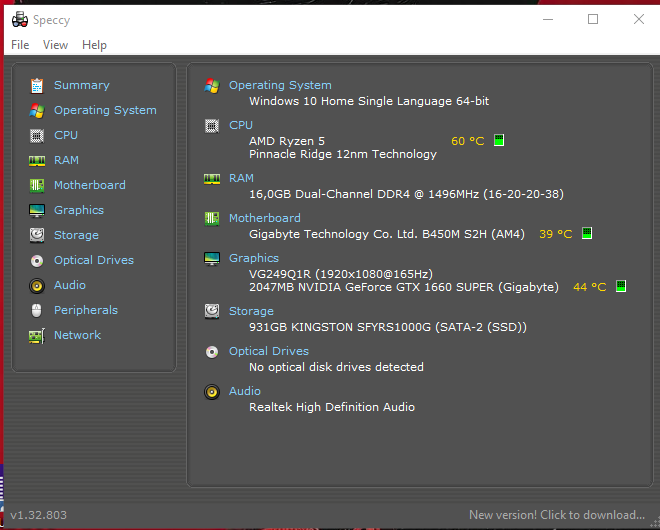The width and height of the screenshot is (660, 530).
Task: Open Optical Drives from the sidebar
Action: [94, 260]
